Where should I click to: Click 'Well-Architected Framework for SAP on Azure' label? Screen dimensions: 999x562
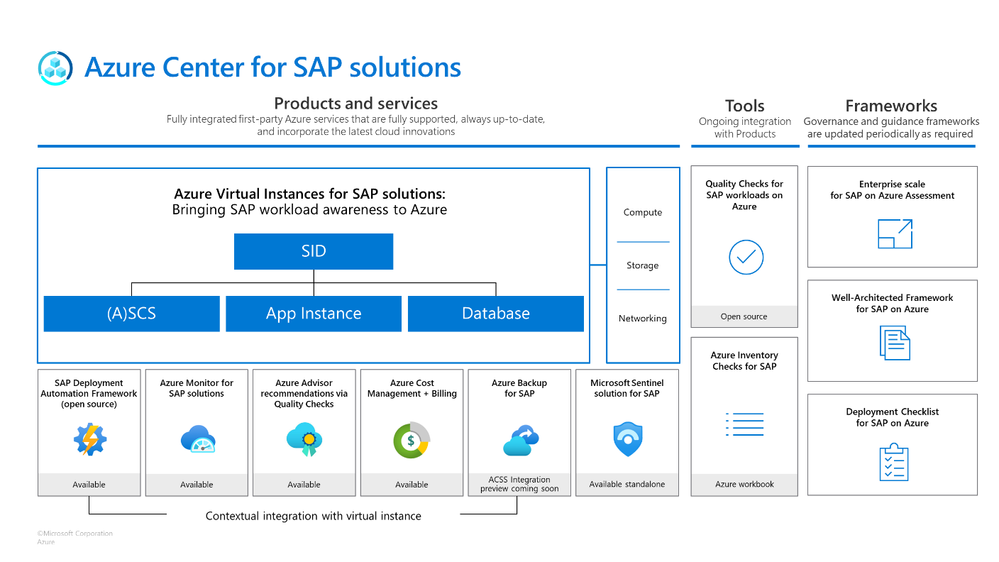tap(893, 303)
